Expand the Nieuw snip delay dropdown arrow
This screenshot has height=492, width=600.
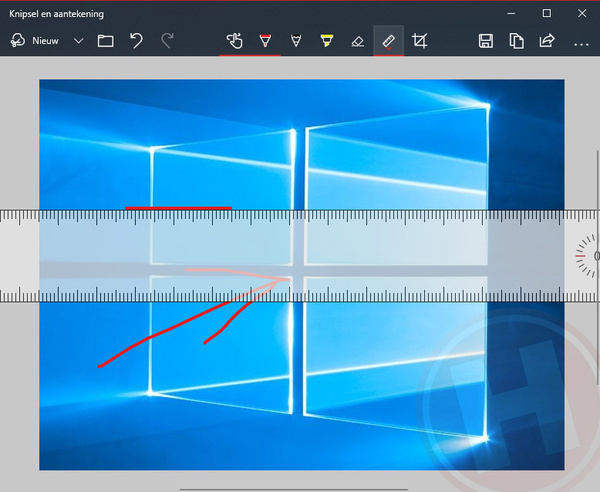(x=78, y=41)
